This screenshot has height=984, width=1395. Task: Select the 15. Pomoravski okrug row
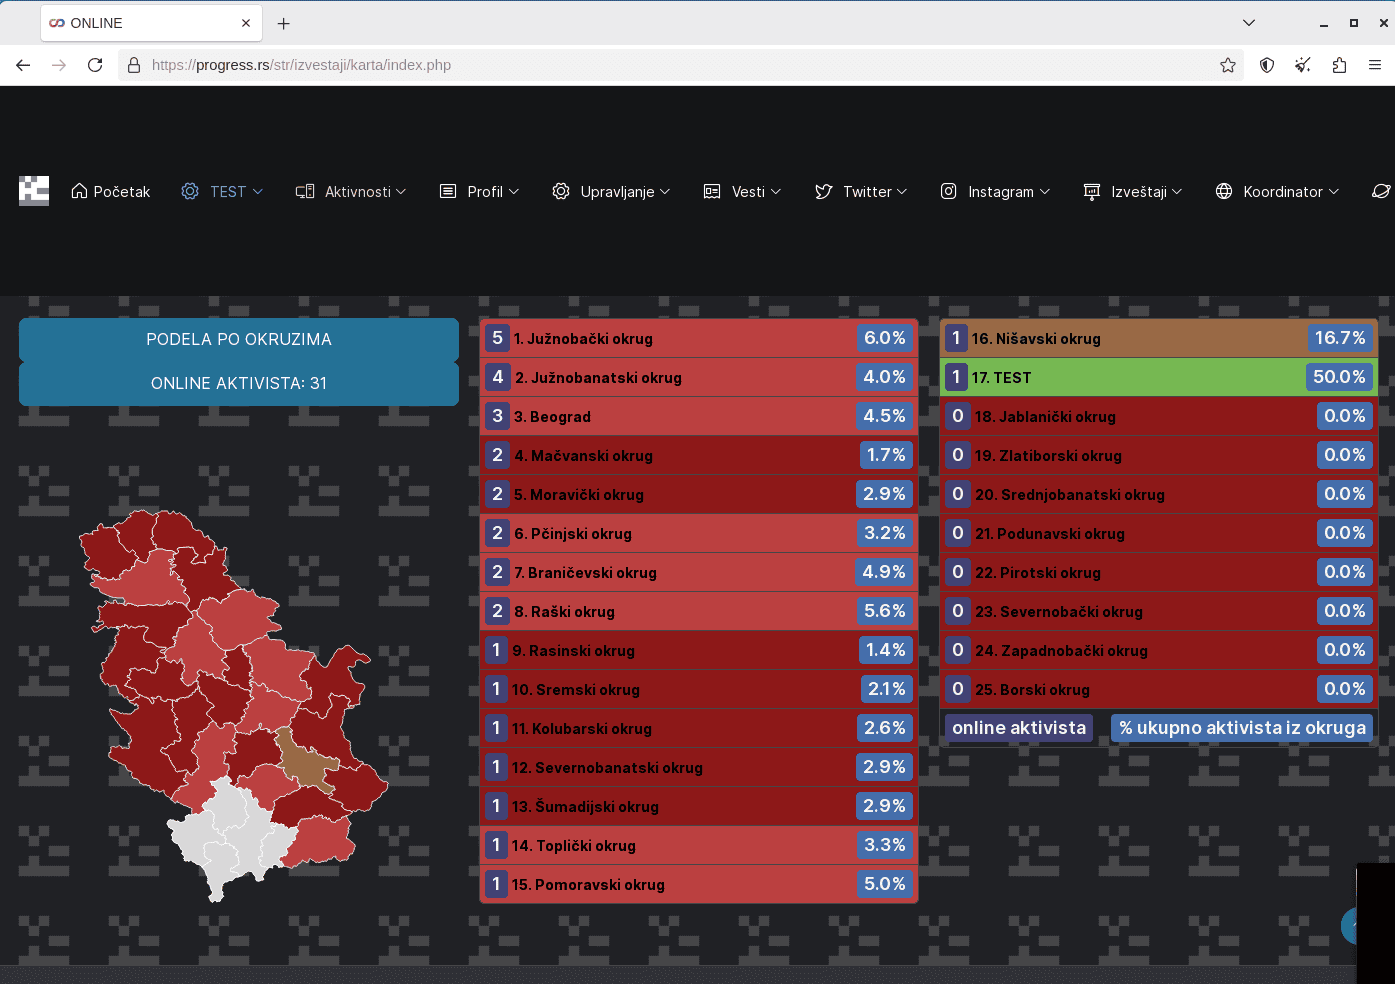pyautogui.click(x=699, y=884)
